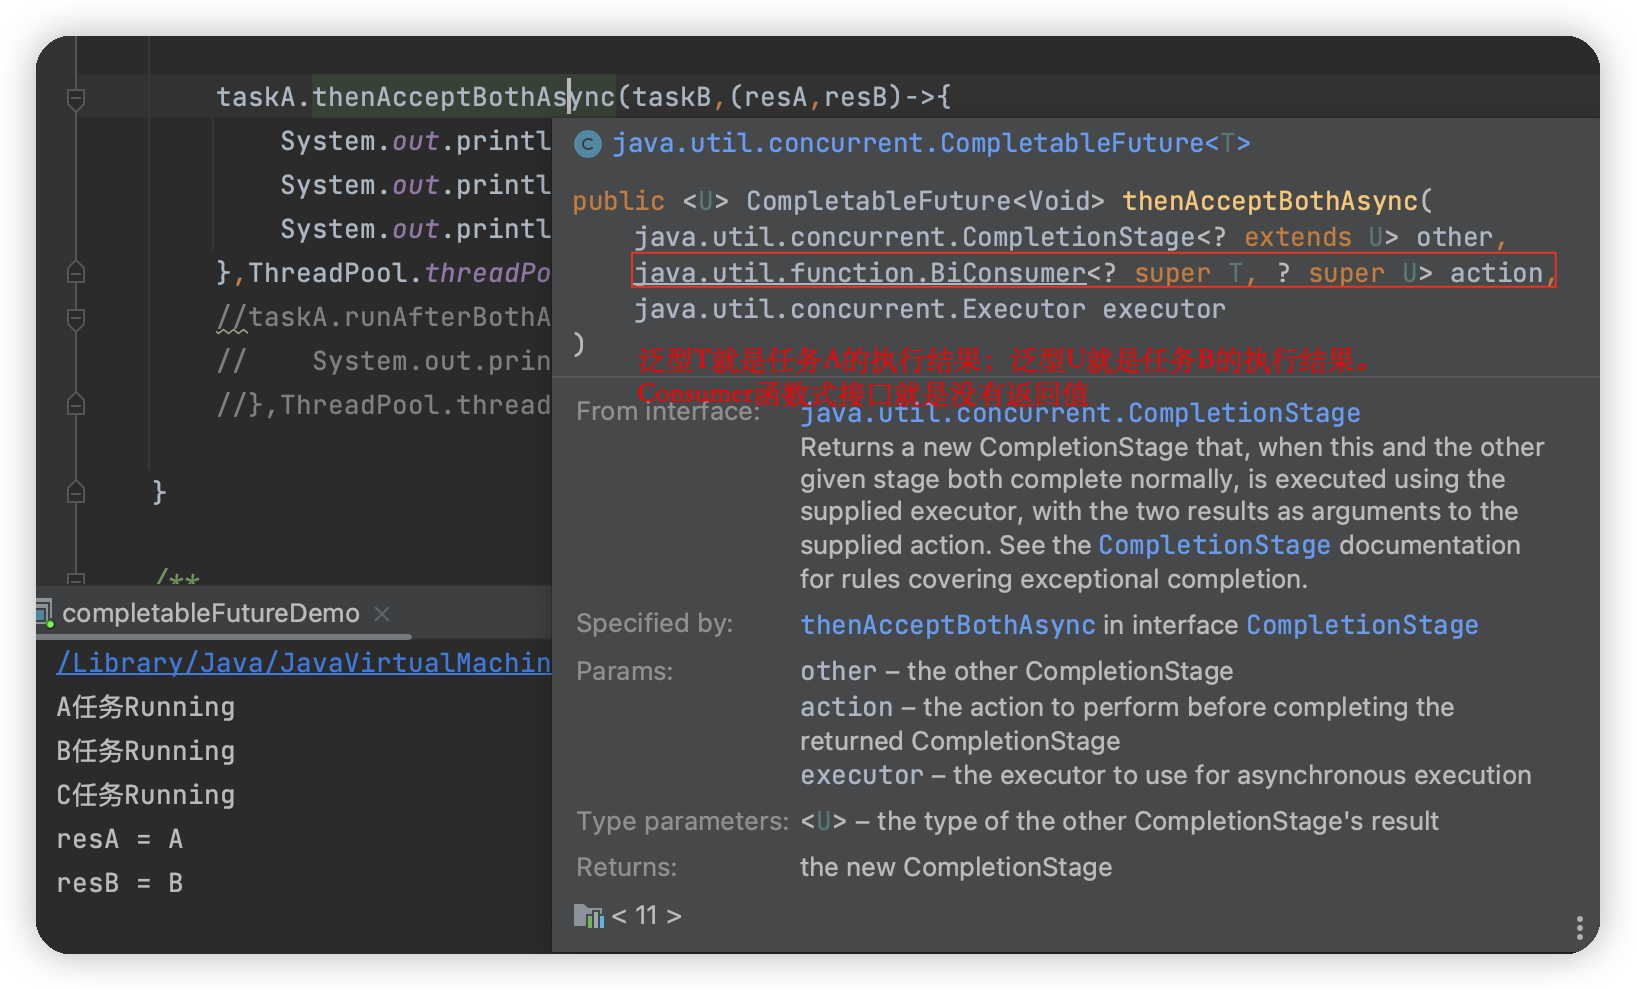Click 'action' parameter name in the signature

[x=1497, y=273]
